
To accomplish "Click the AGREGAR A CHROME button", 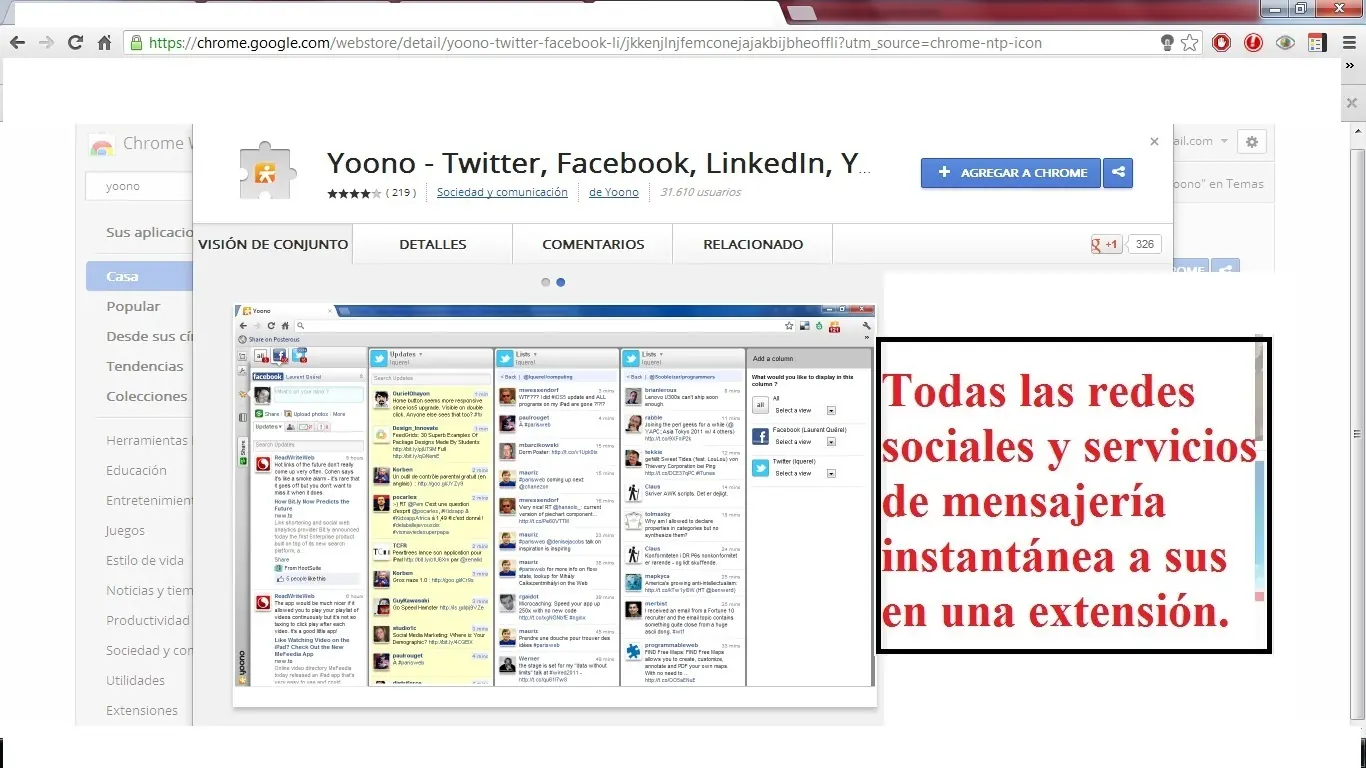I will point(1011,173).
